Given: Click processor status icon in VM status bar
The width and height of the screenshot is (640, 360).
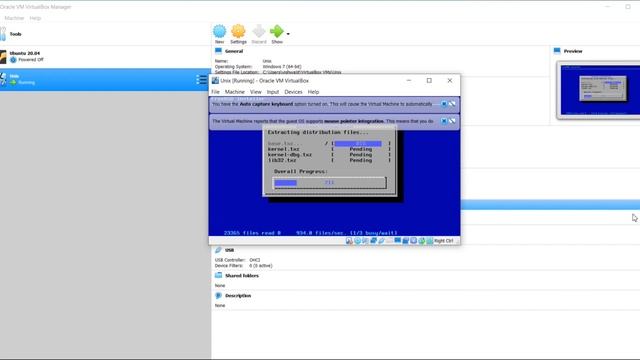Looking at the screenshot, I should click(x=413, y=241).
